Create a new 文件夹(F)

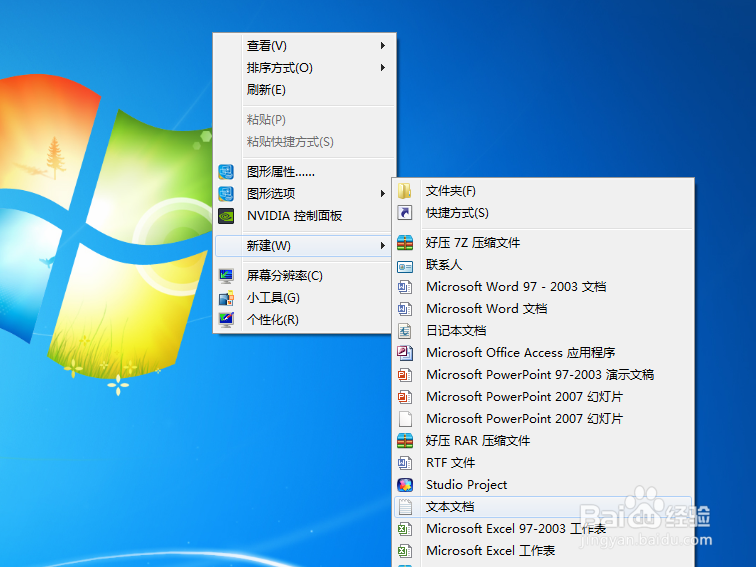543,191
